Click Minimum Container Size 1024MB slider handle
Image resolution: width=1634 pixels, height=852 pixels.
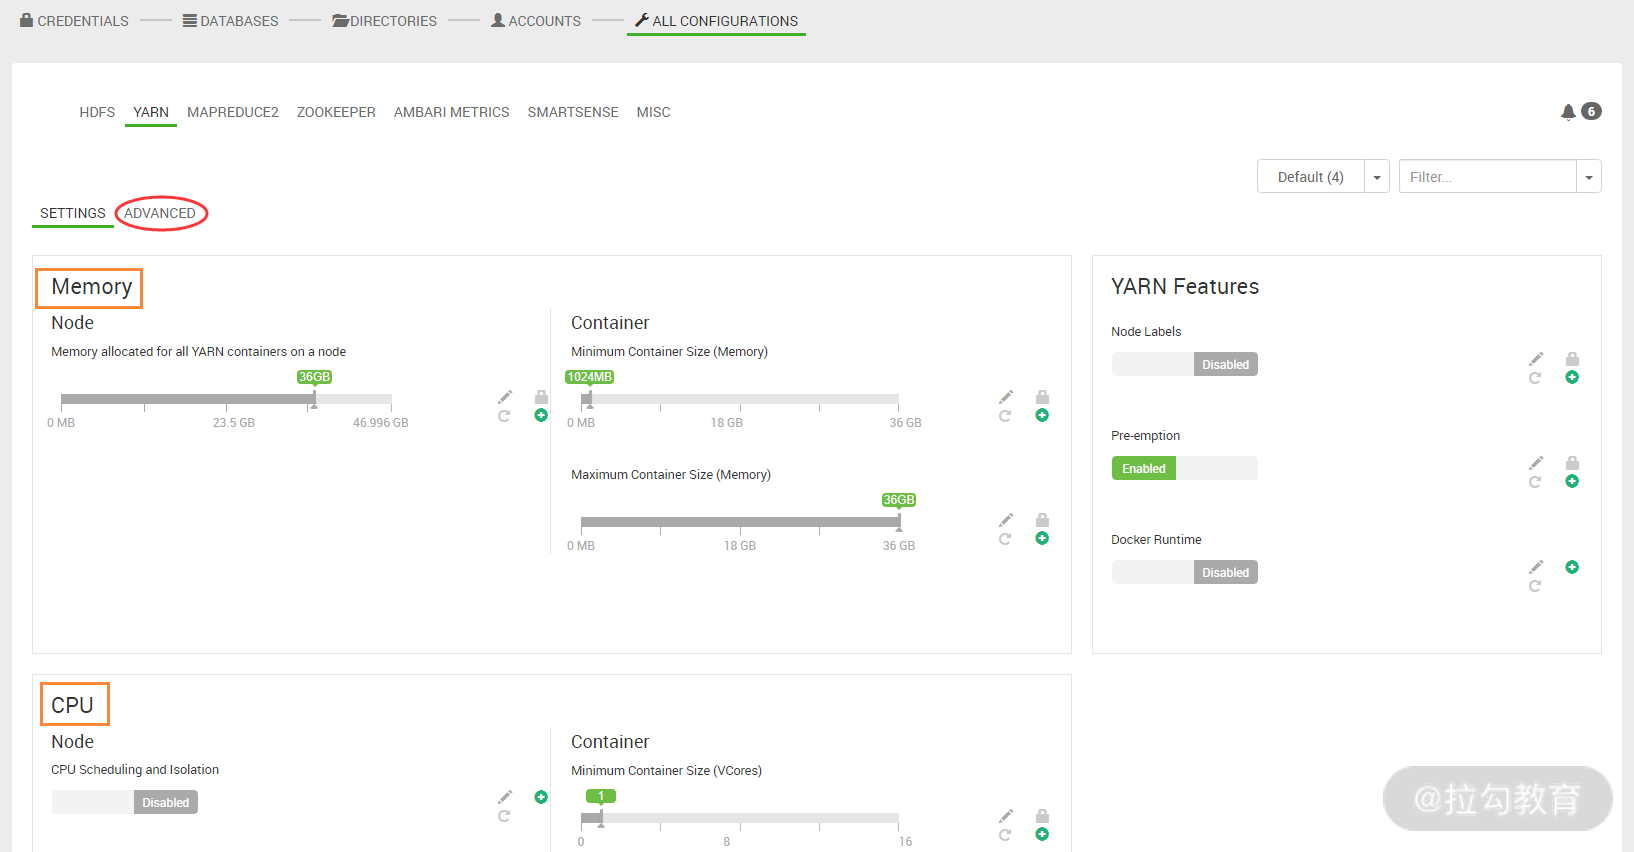[x=589, y=399]
